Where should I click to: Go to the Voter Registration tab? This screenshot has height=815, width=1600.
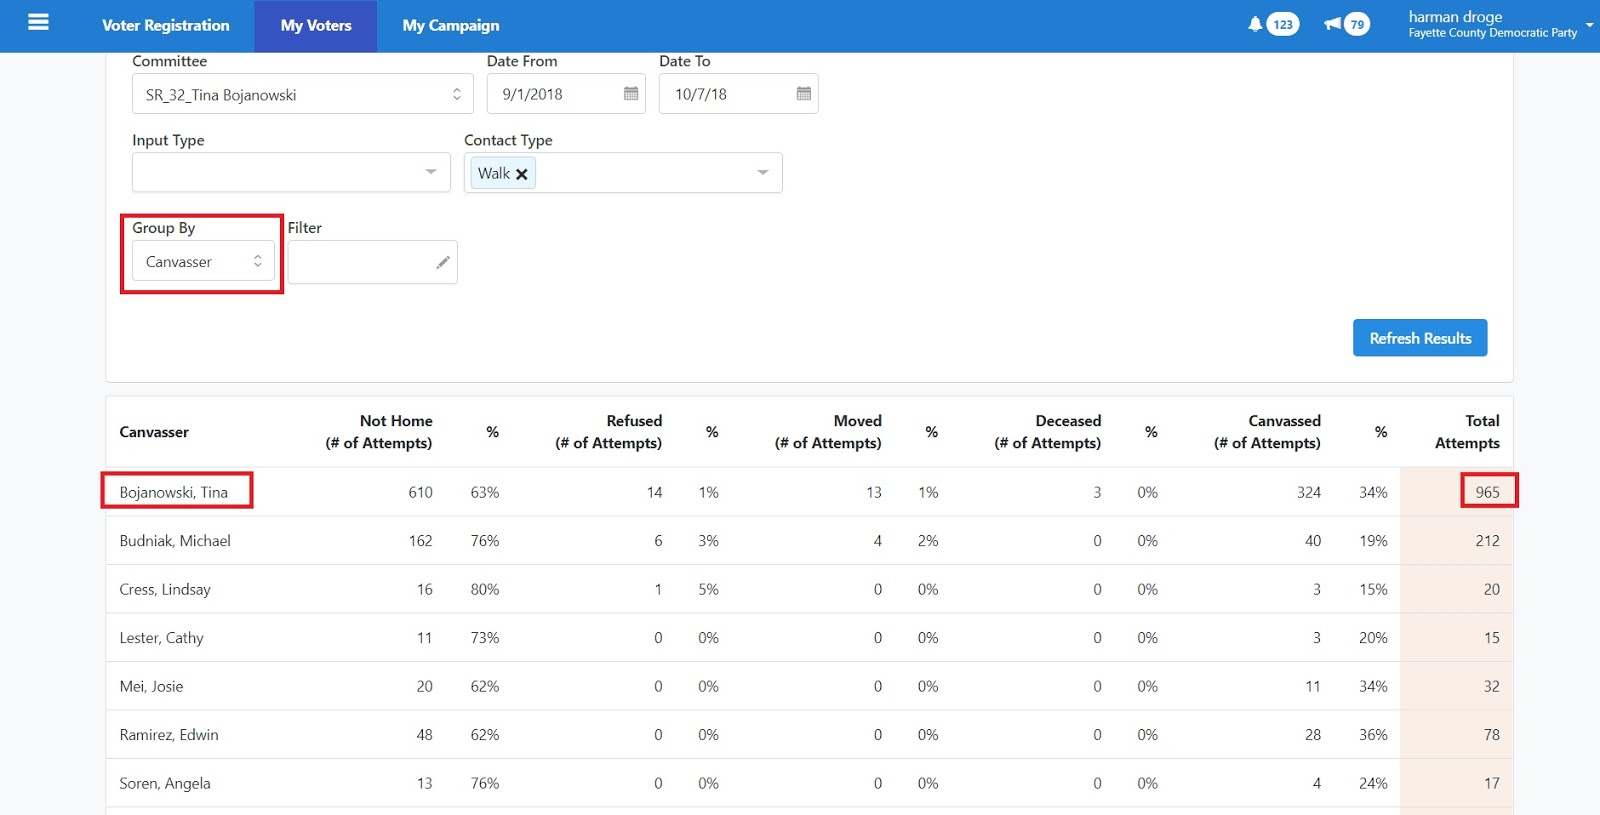[x=166, y=26]
